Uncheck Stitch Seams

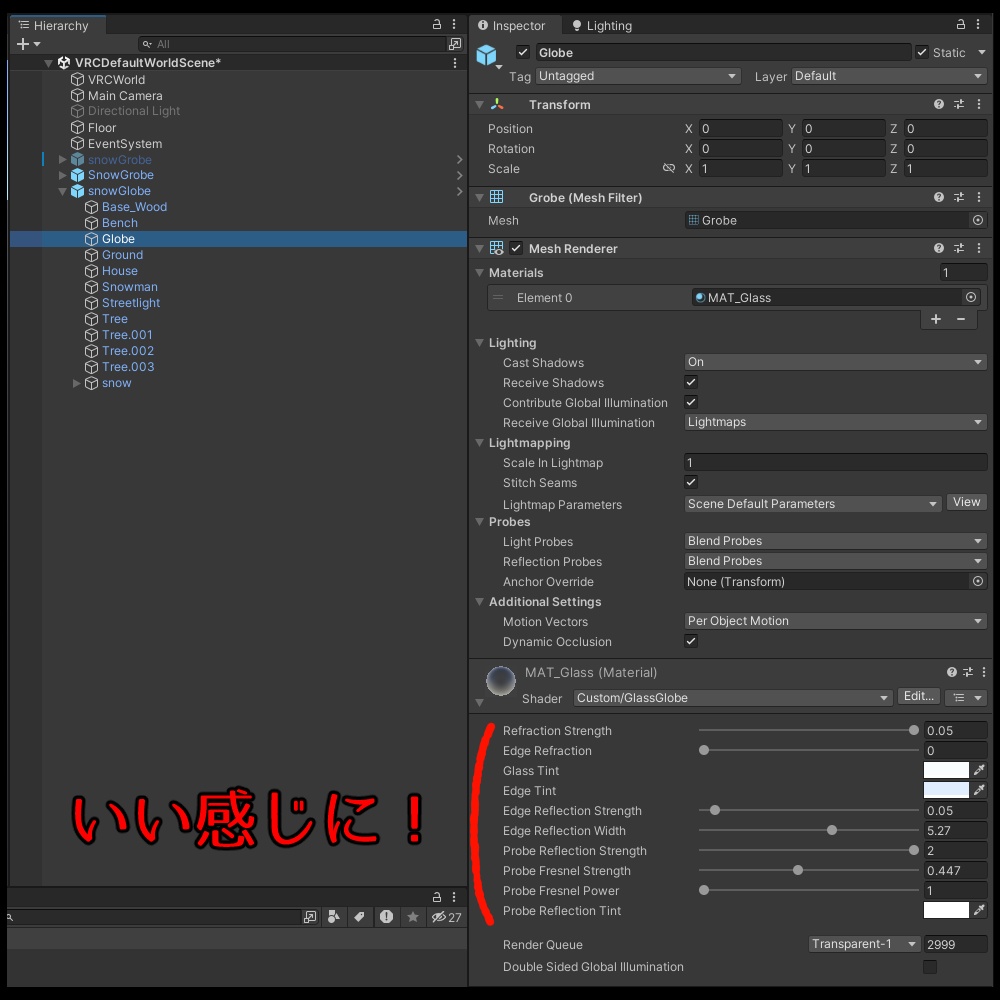point(691,482)
